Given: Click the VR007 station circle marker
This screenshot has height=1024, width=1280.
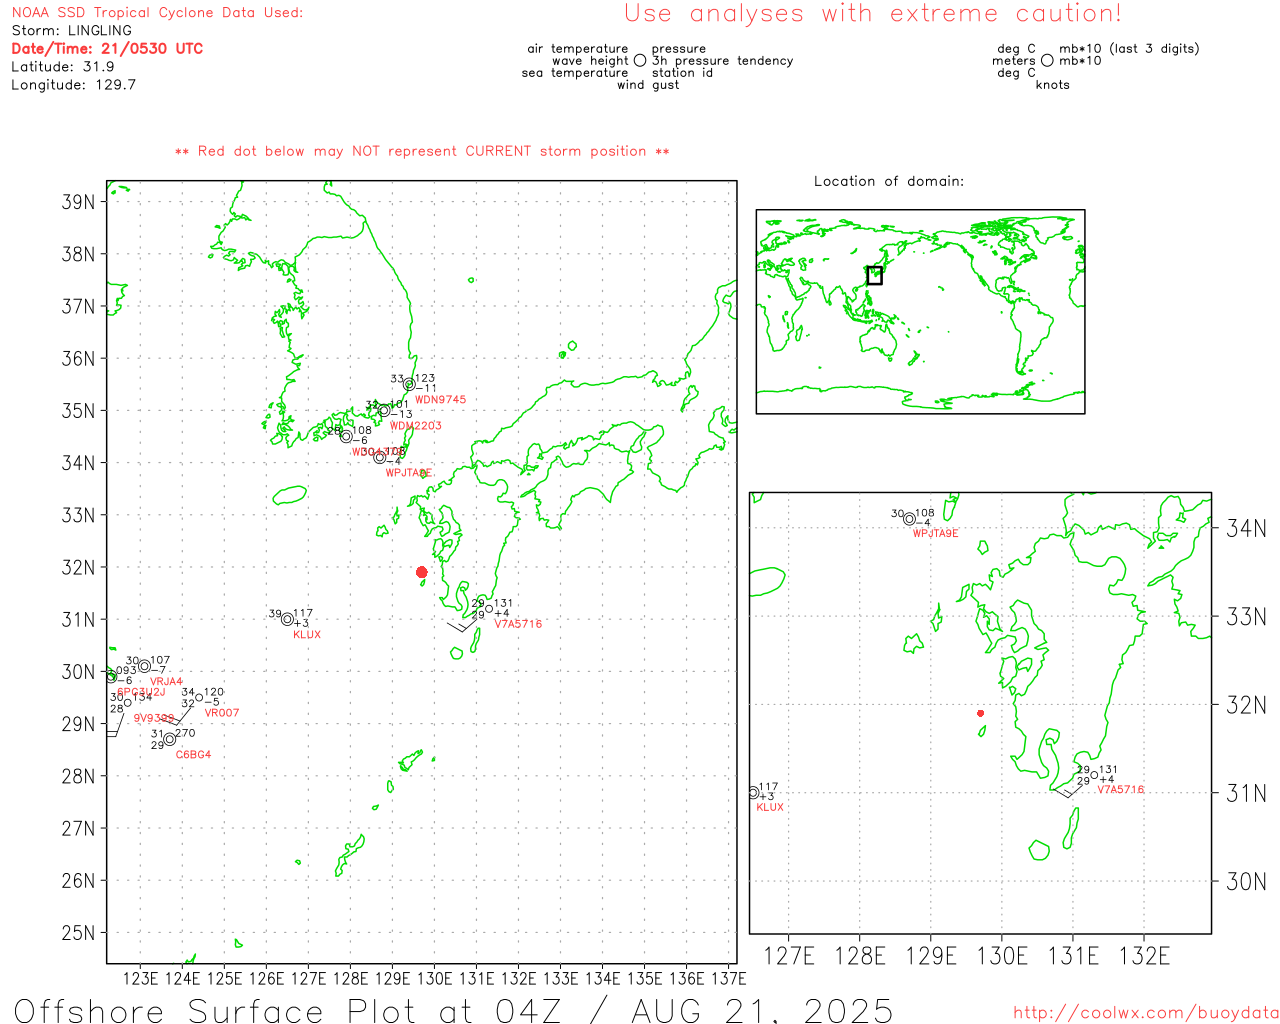Looking at the screenshot, I should click(199, 697).
